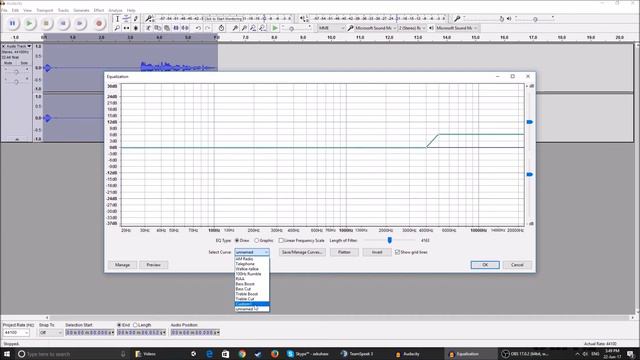Click the Flatten button
Viewport: 640px width, 360px height.
click(344, 252)
